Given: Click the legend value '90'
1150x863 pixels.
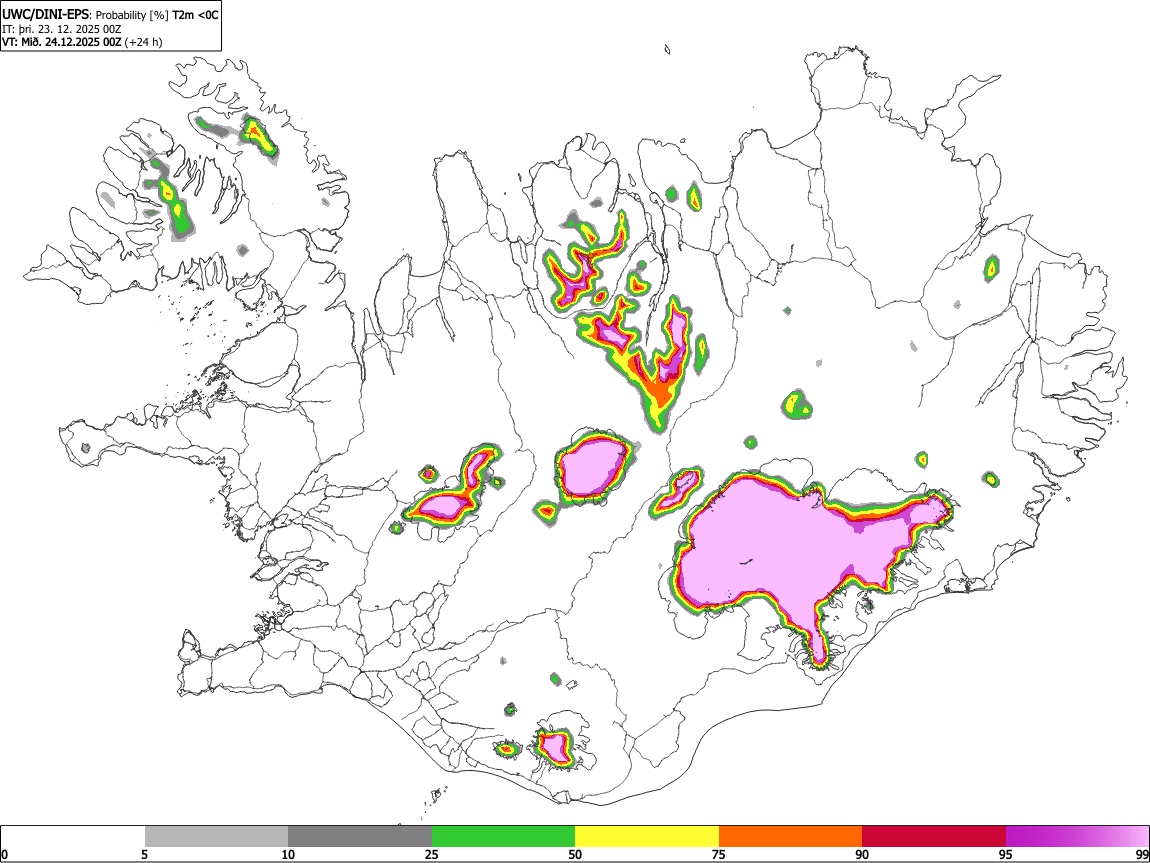Looking at the screenshot, I should pos(862,854).
